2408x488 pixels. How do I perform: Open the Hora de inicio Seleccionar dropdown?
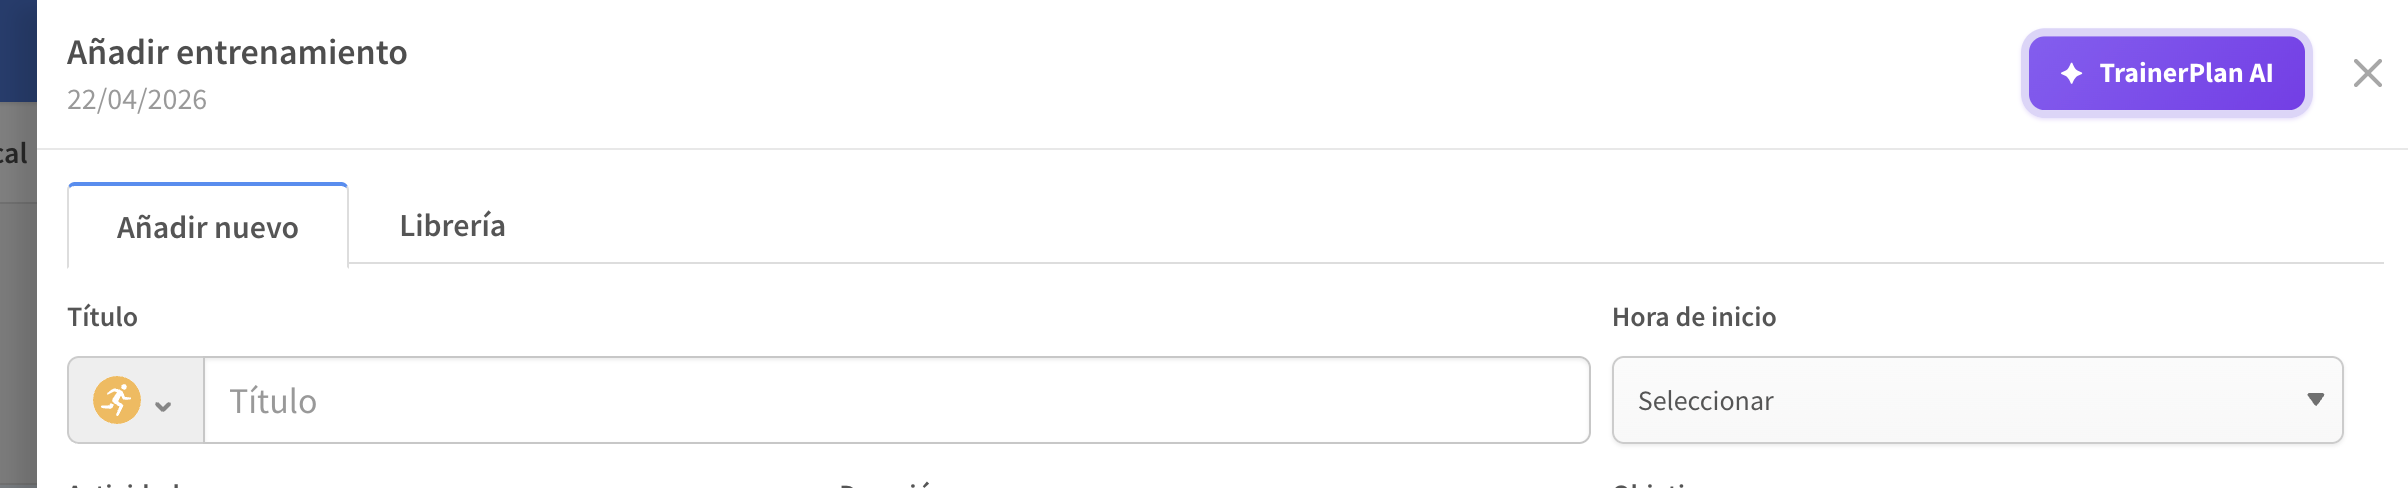1976,400
